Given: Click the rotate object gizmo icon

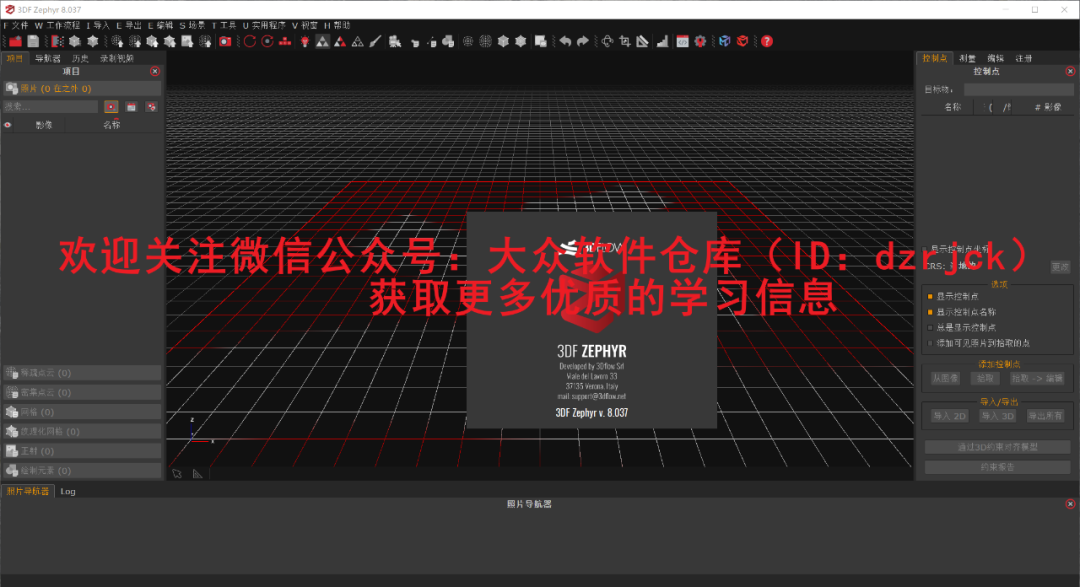Looking at the screenshot, I should tap(607, 41).
